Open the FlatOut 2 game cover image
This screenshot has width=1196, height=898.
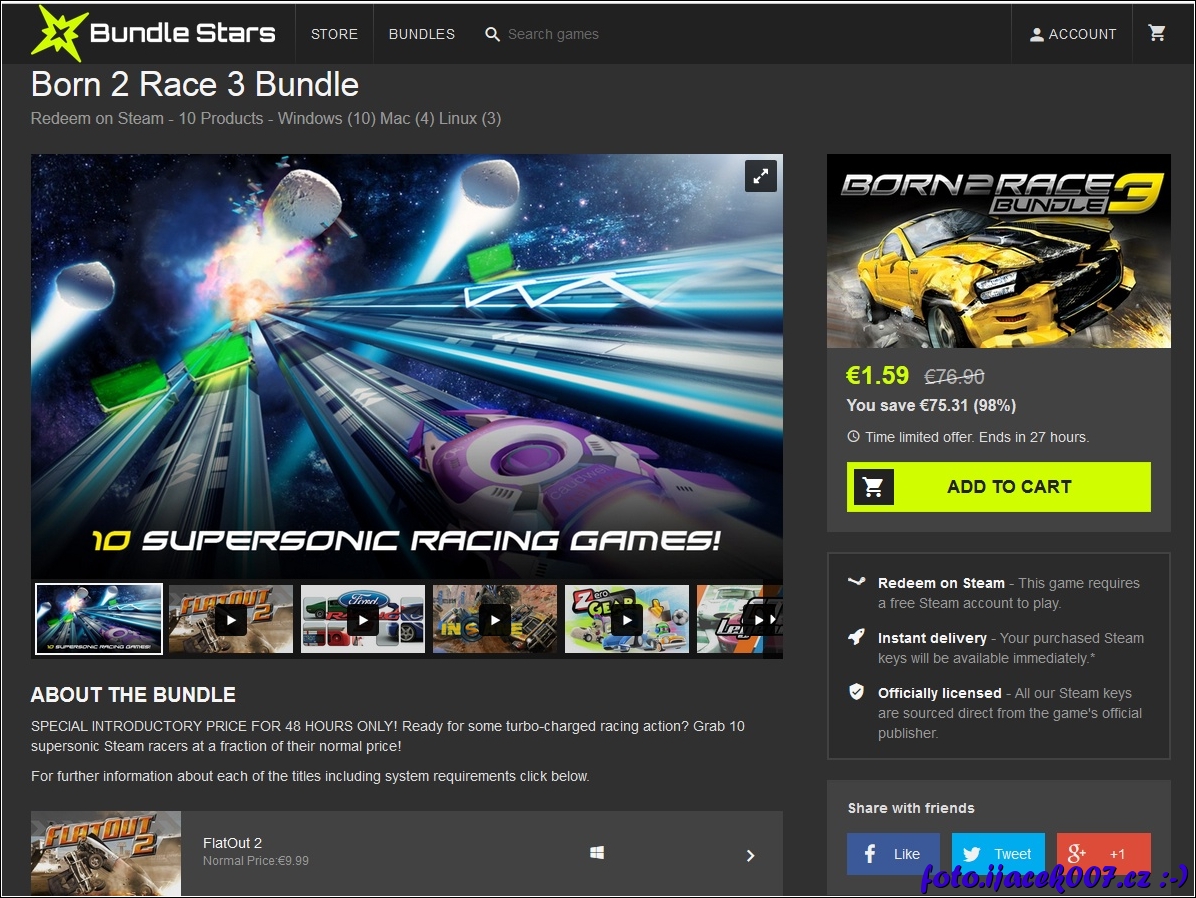click(106, 853)
